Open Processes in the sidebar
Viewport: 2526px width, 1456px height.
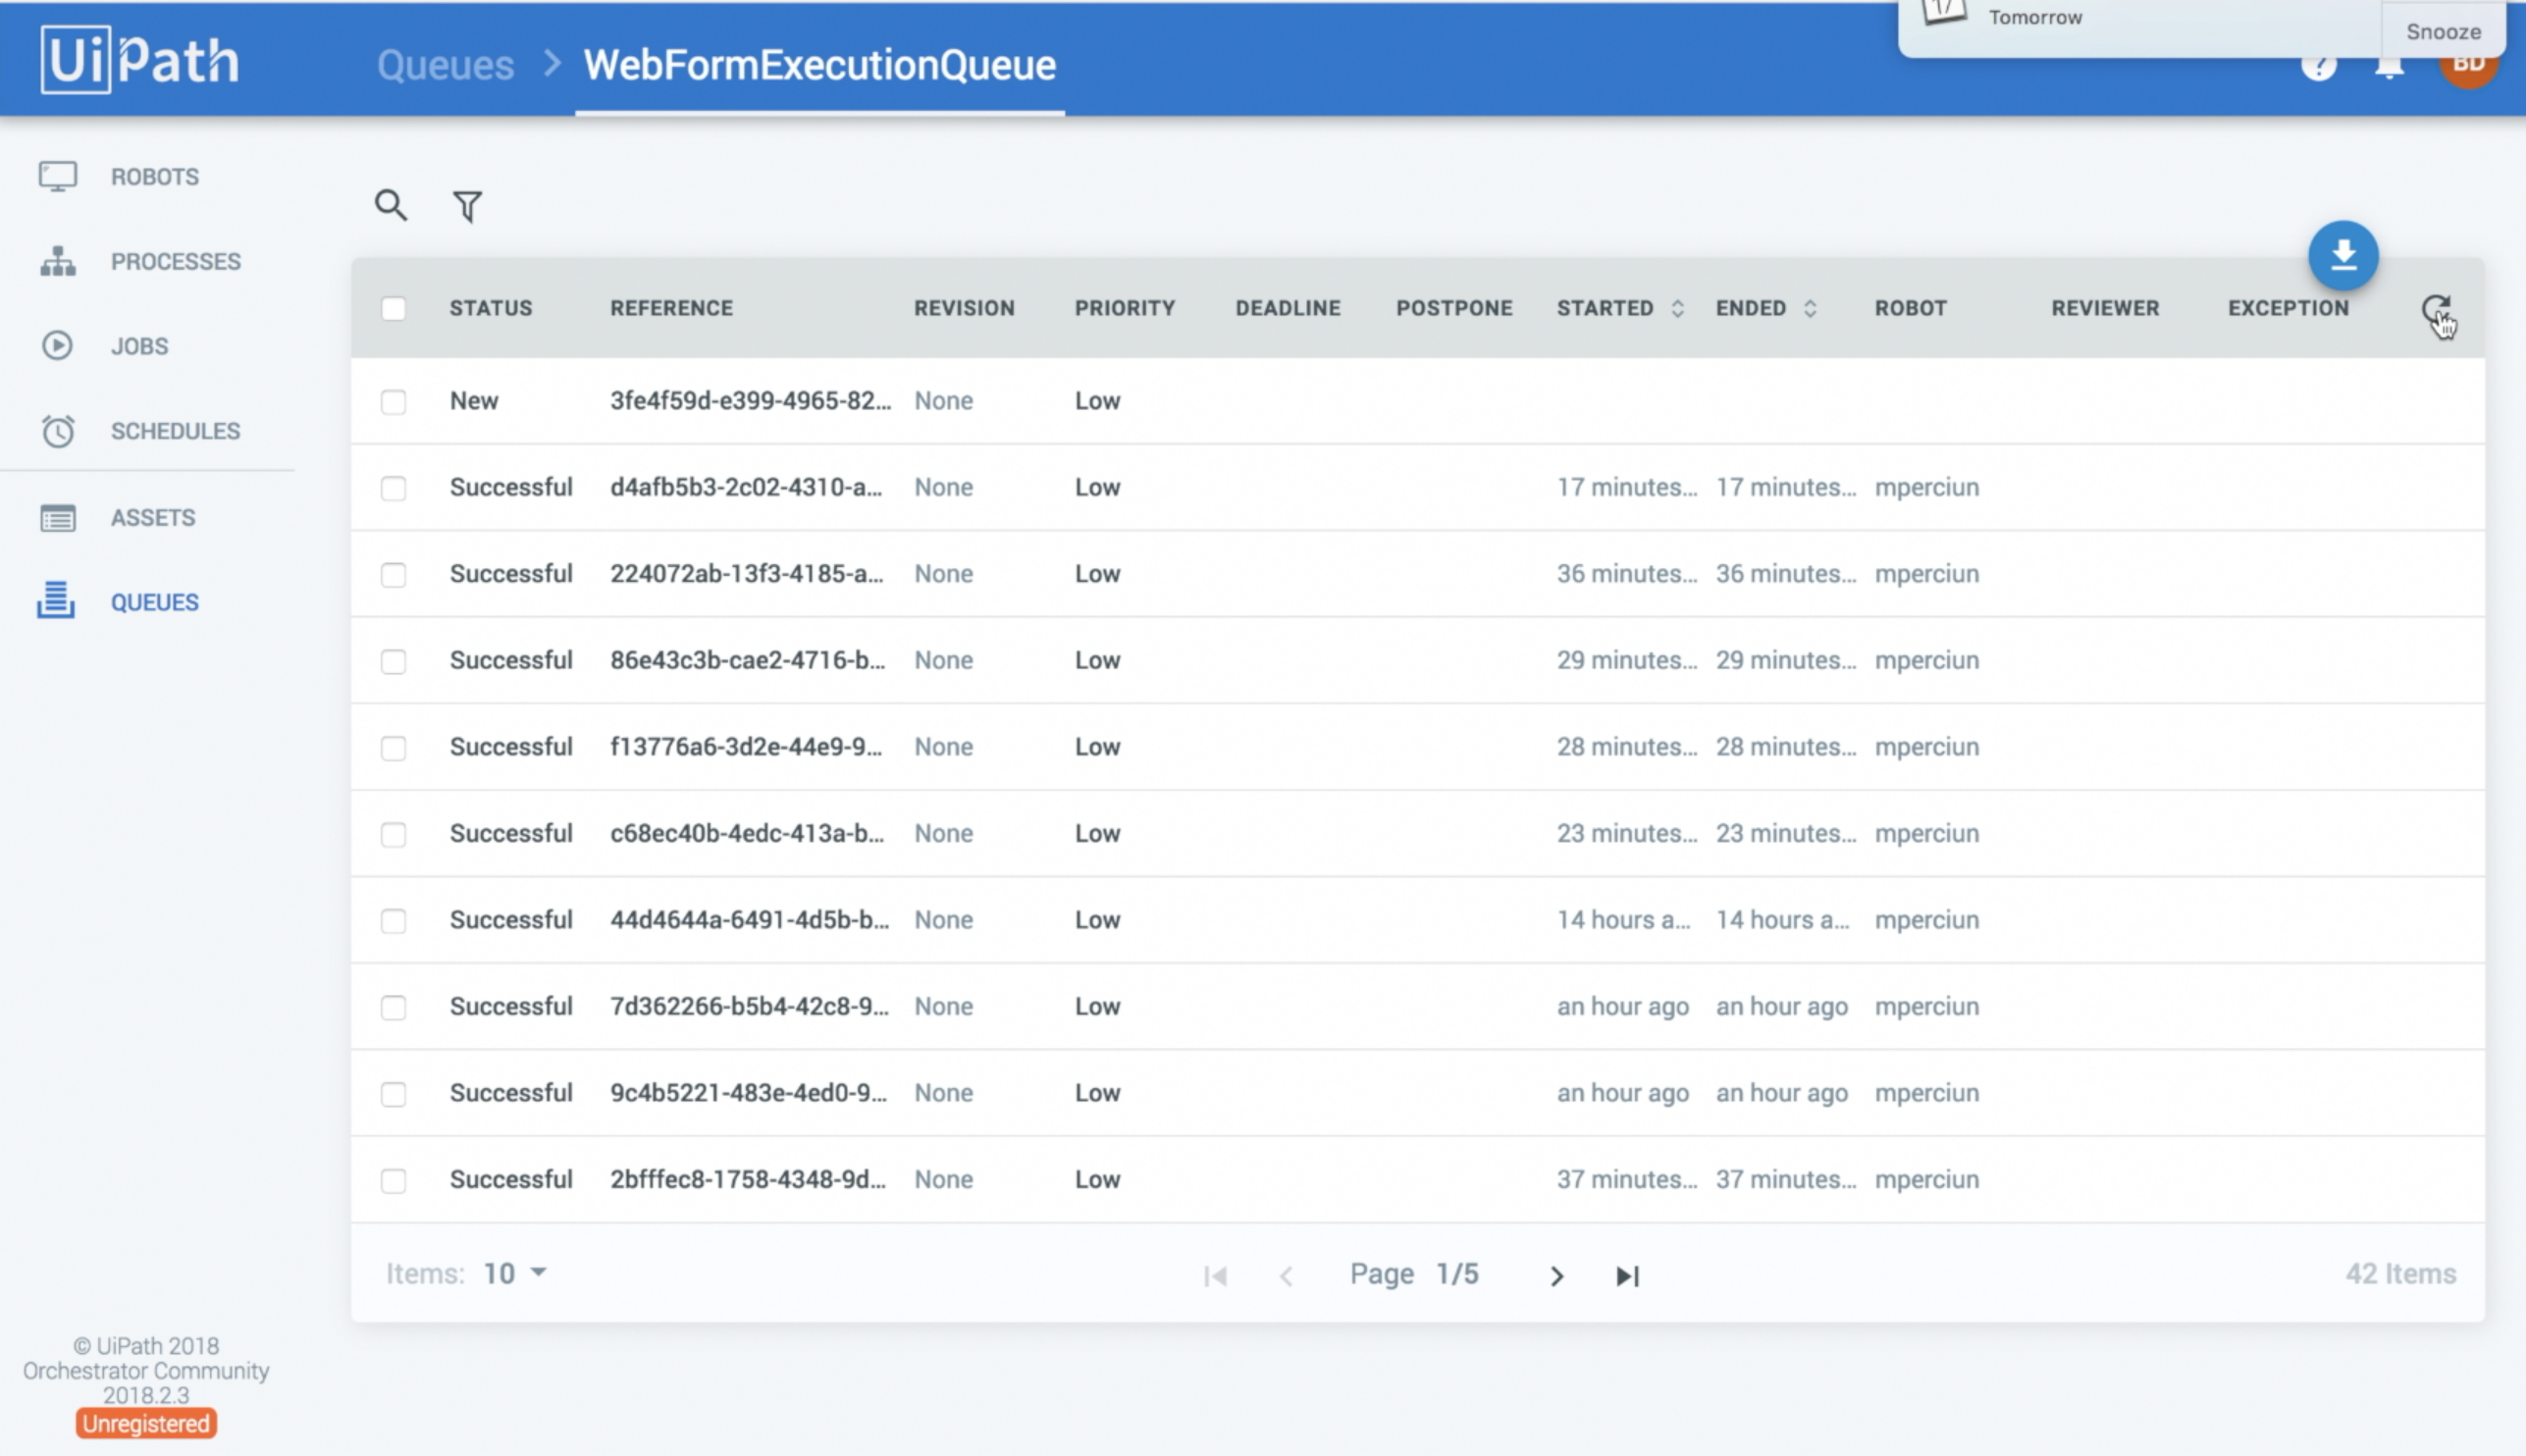175,261
